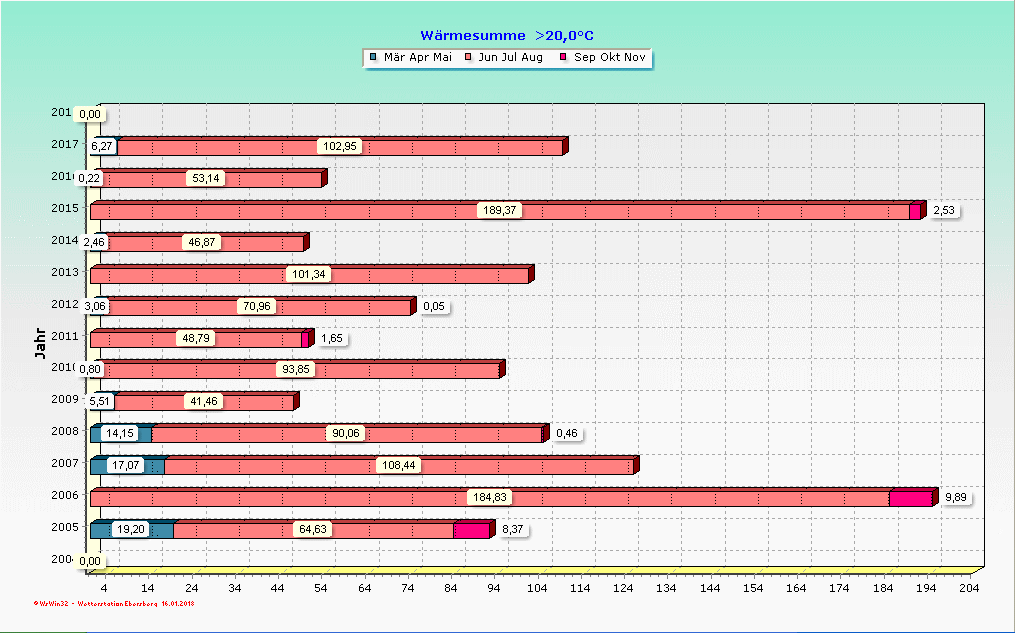Select the 9,89 autumn value beside 2006
The height and width of the screenshot is (633, 1015).
point(957,497)
